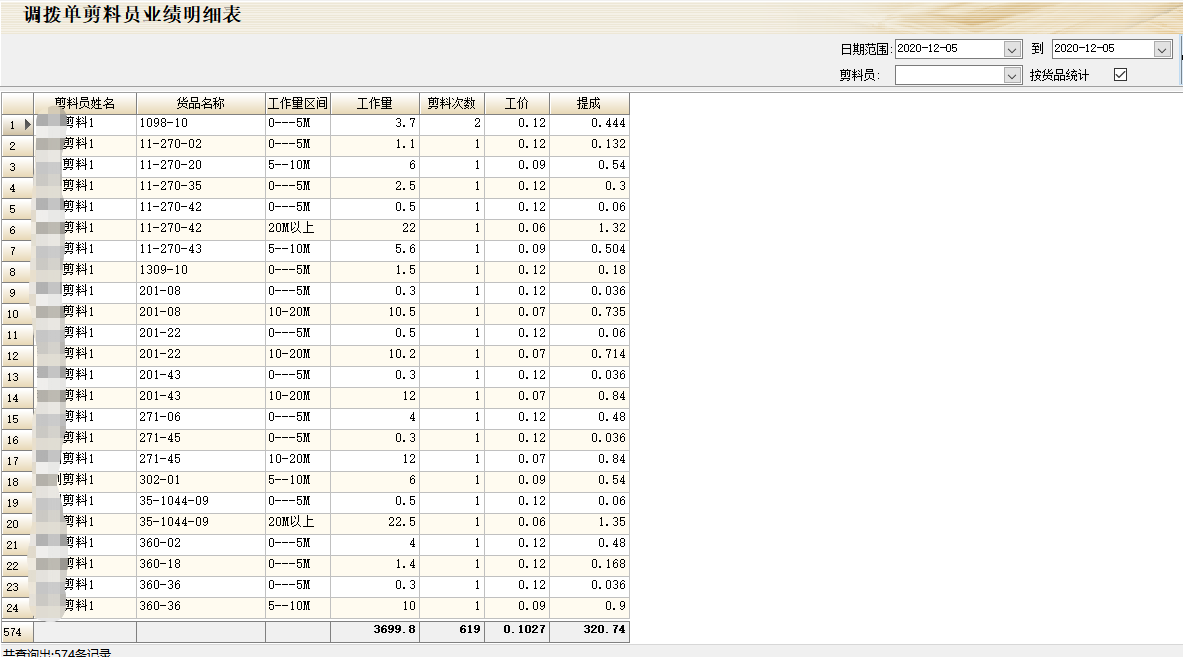Screen dimensions: 1183x657
Task: Click the 工作量 column header
Action: point(374,103)
